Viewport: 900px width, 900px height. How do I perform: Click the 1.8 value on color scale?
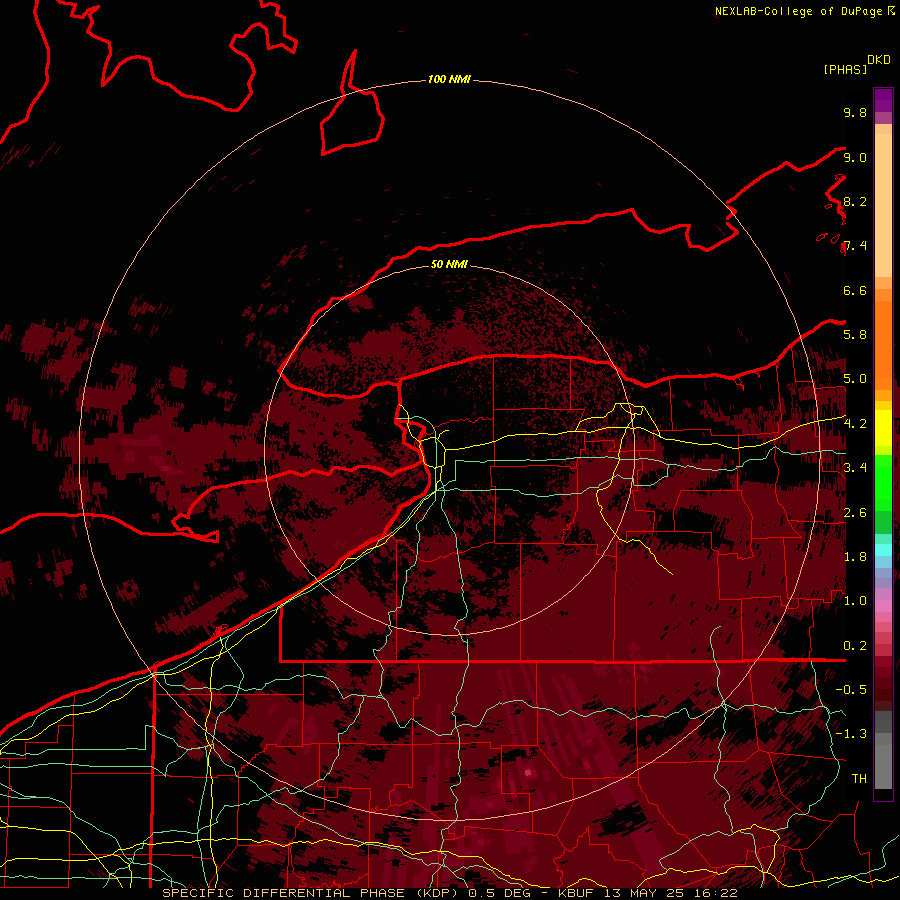click(x=855, y=557)
